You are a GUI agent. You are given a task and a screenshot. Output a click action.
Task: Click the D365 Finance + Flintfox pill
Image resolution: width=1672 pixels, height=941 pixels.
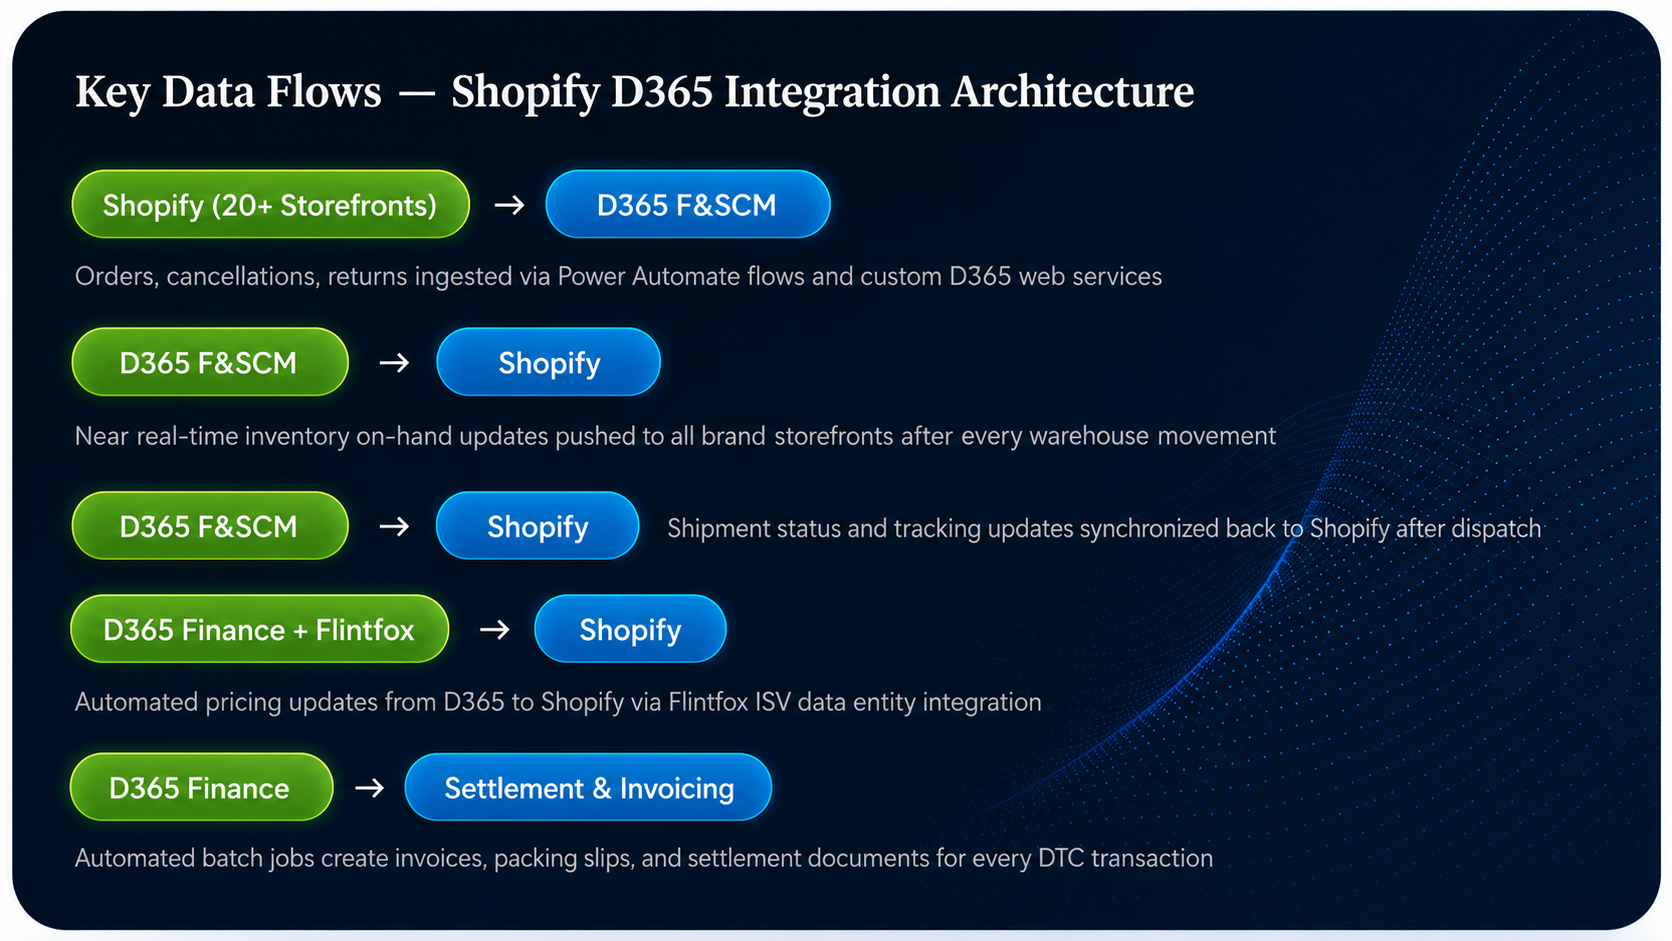260,629
